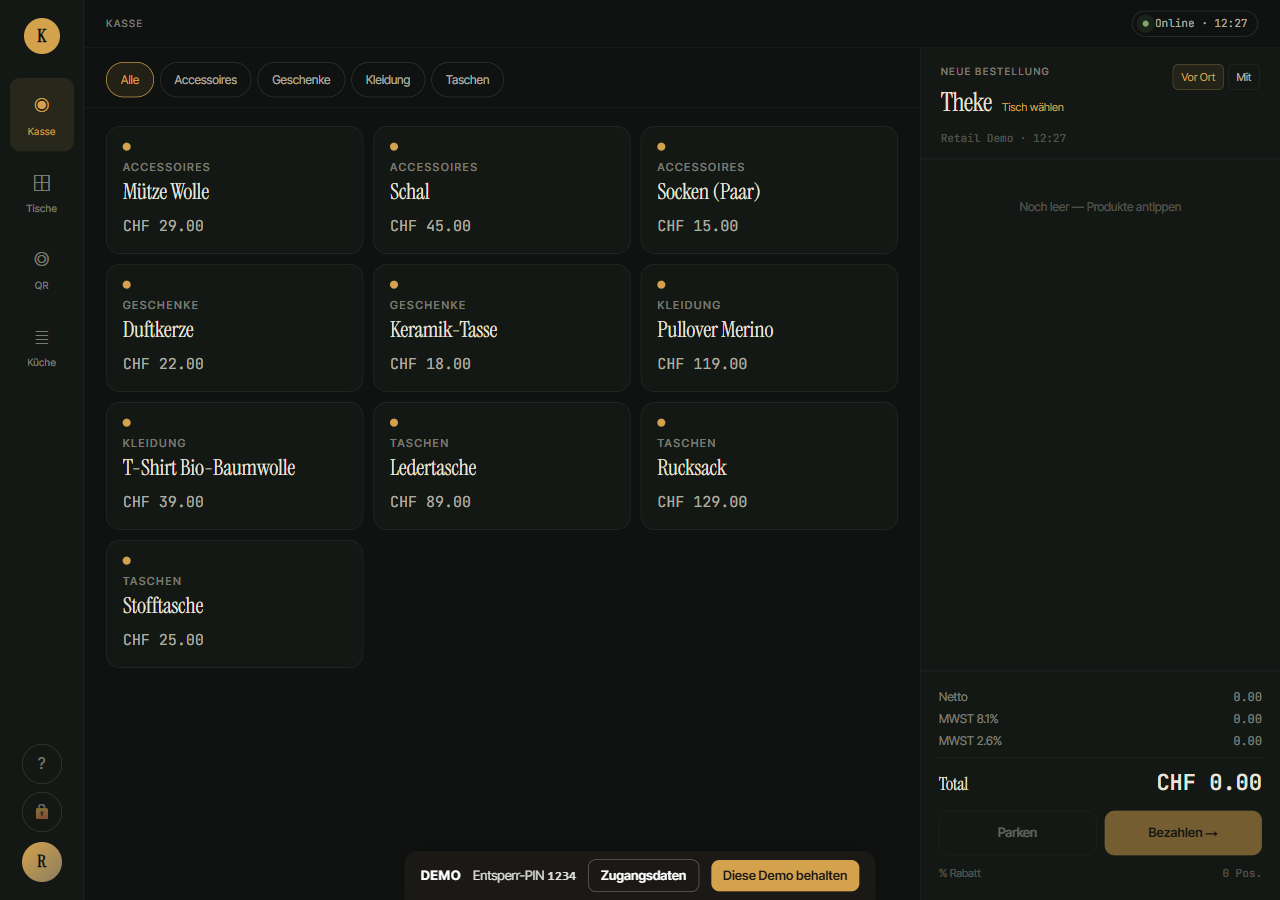Open the QR section
This screenshot has height=900, width=1280.
point(42,270)
